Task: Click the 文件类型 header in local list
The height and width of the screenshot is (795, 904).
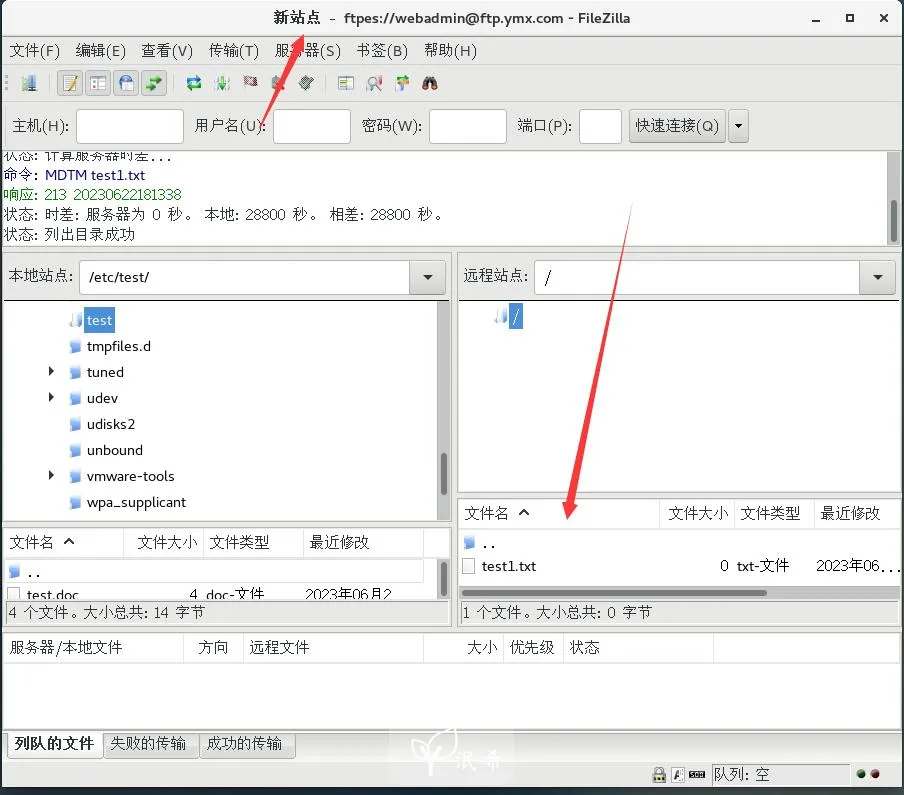Action: click(253, 542)
